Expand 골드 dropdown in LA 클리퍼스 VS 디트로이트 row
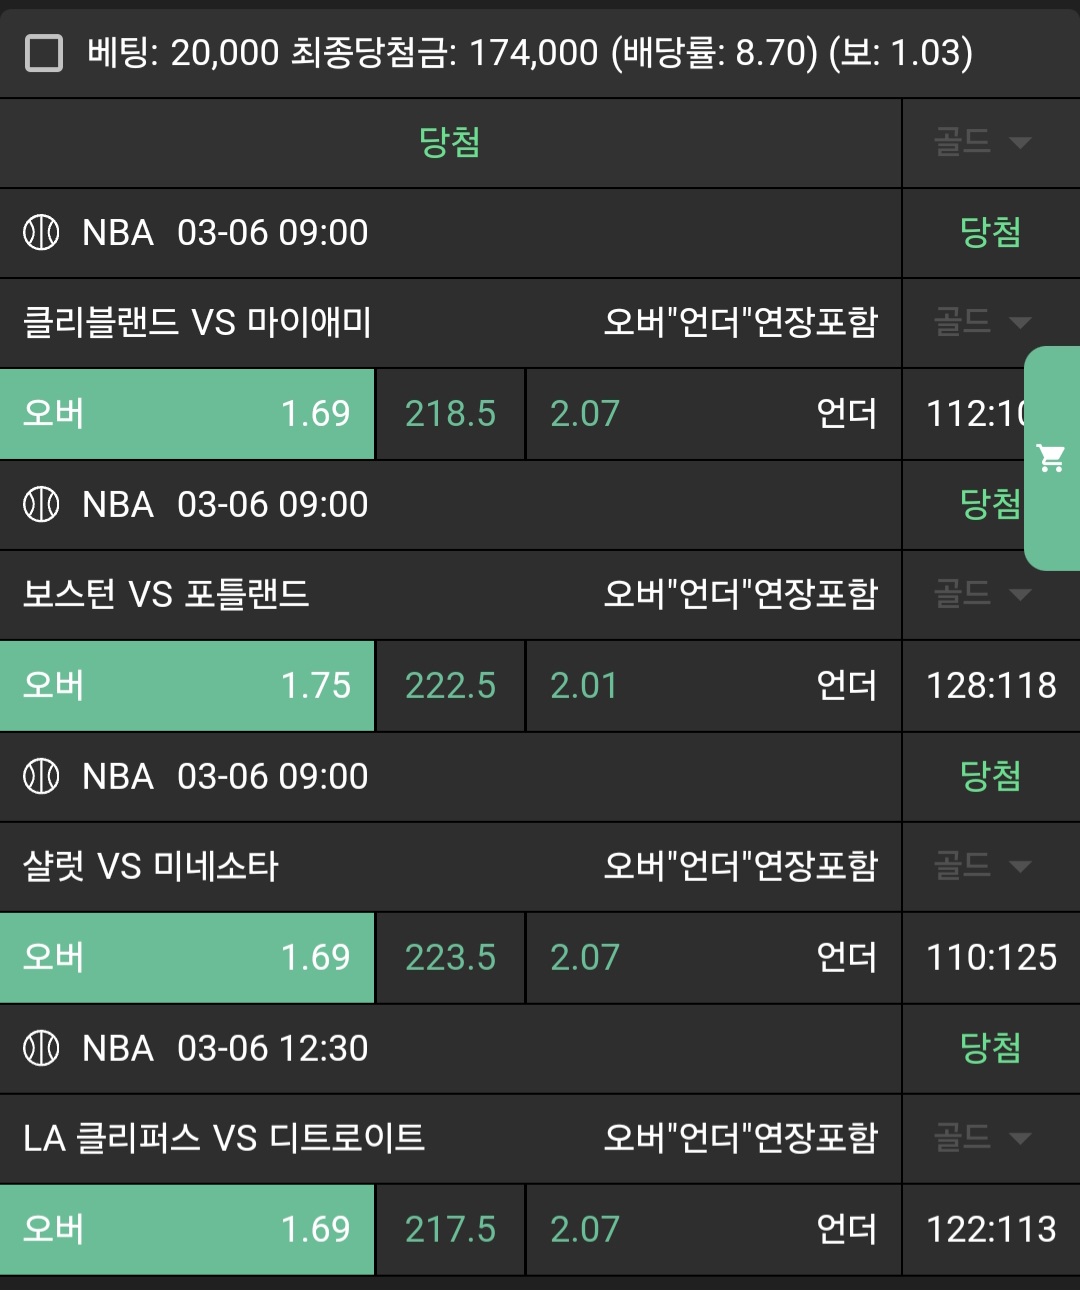Image resolution: width=1080 pixels, height=1290 pixels. (x=982, y=1139)
